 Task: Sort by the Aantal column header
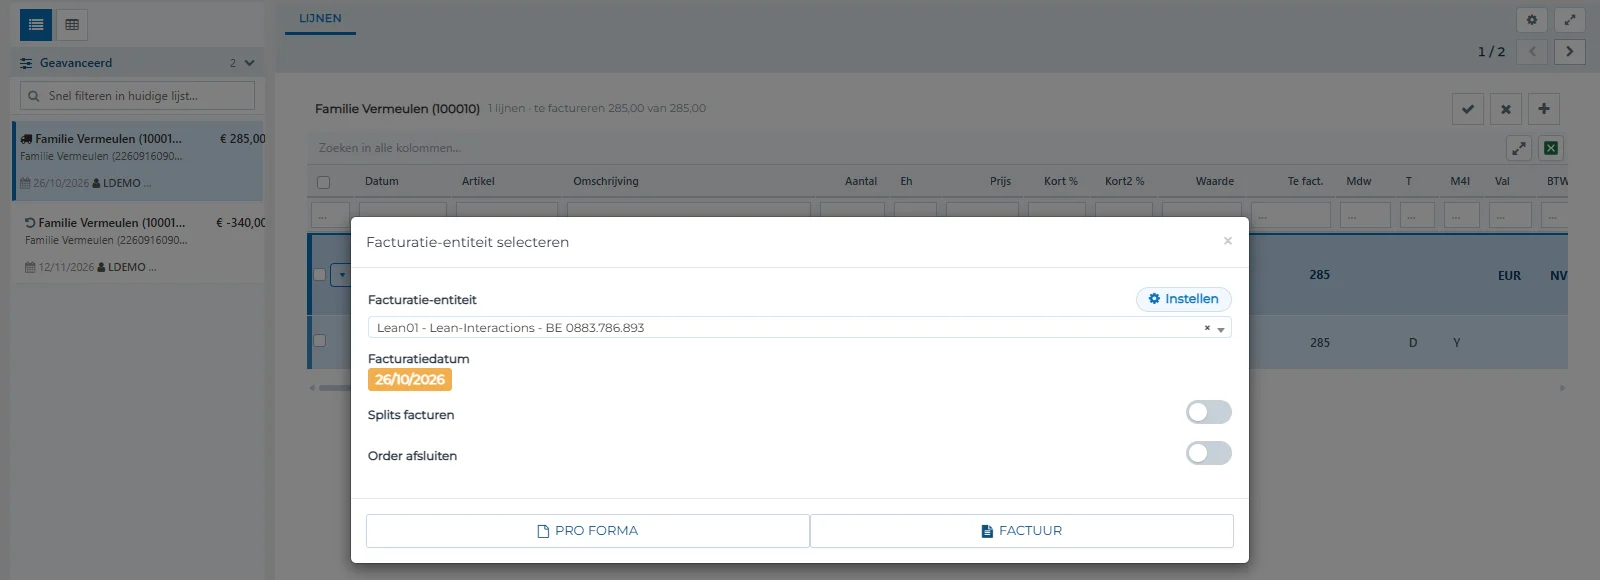(x=861, y=181)
